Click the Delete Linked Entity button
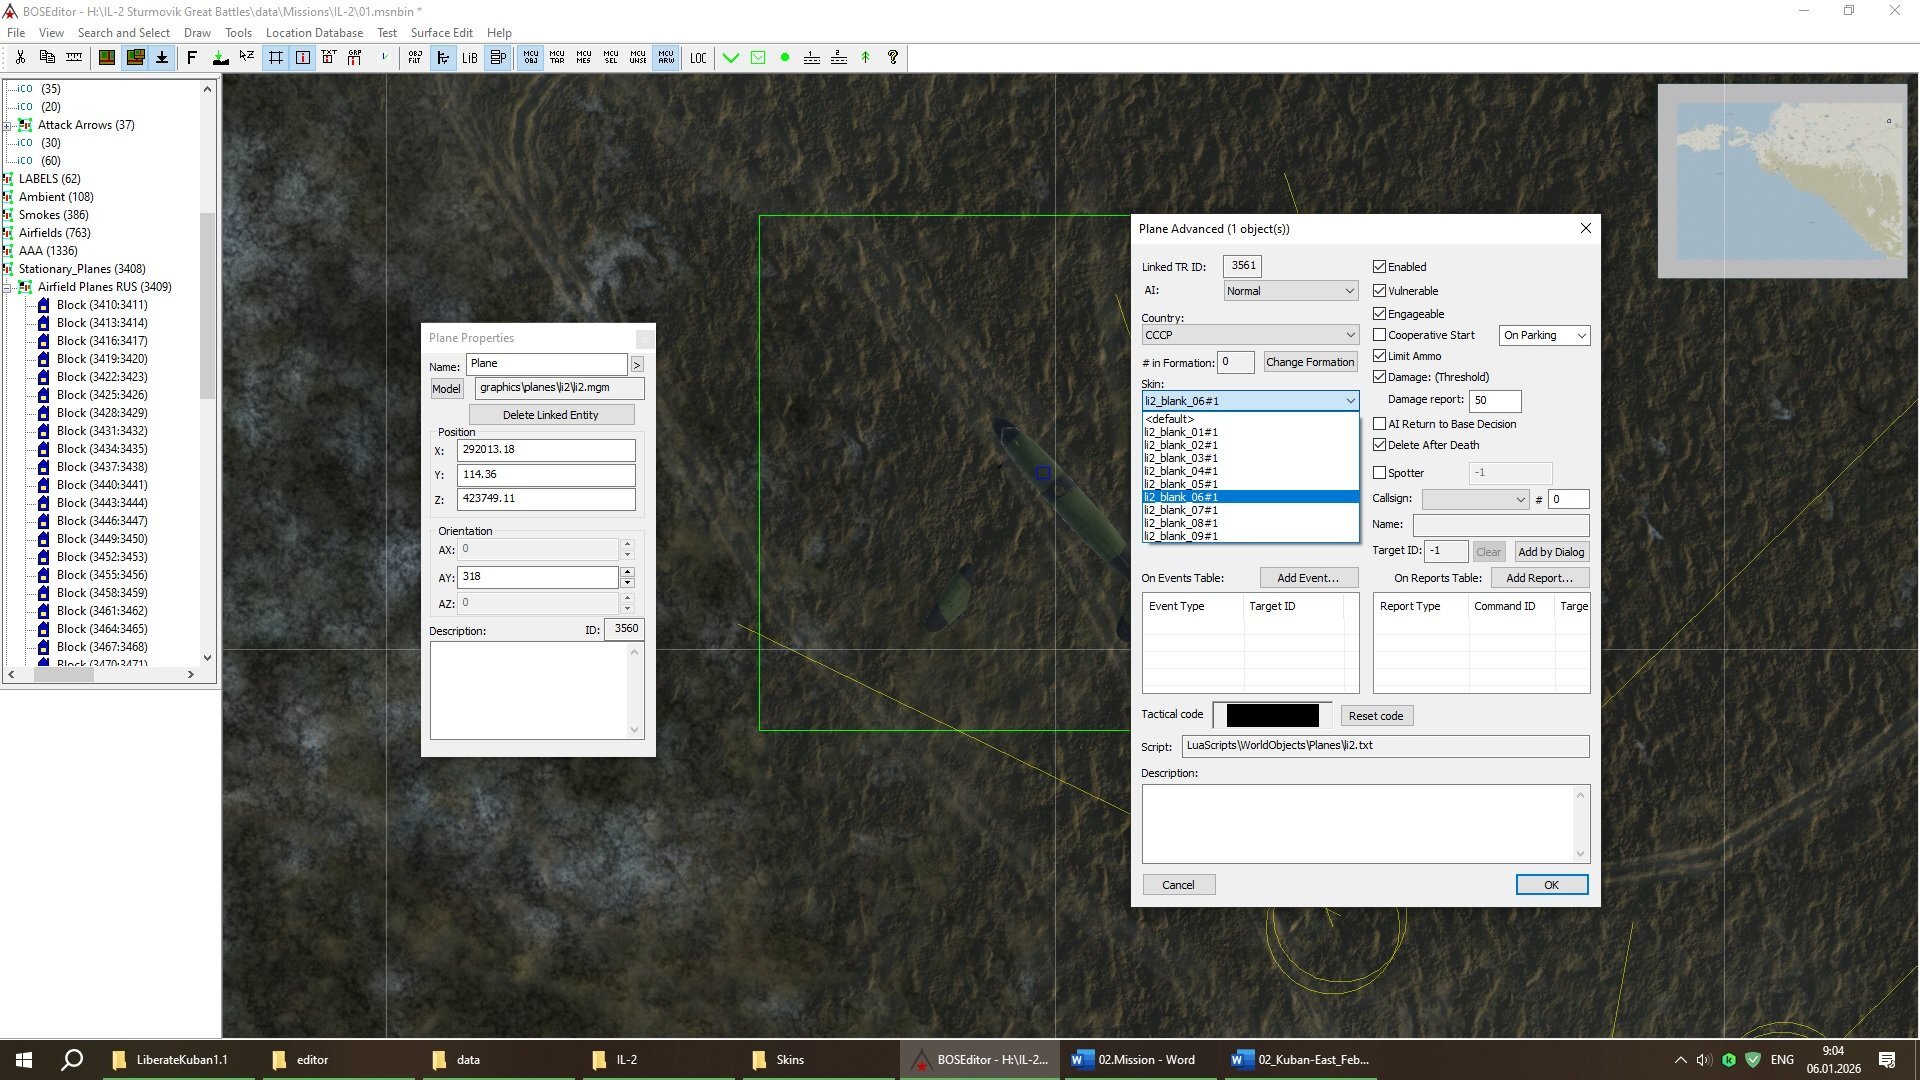 [x=550, y=415]
